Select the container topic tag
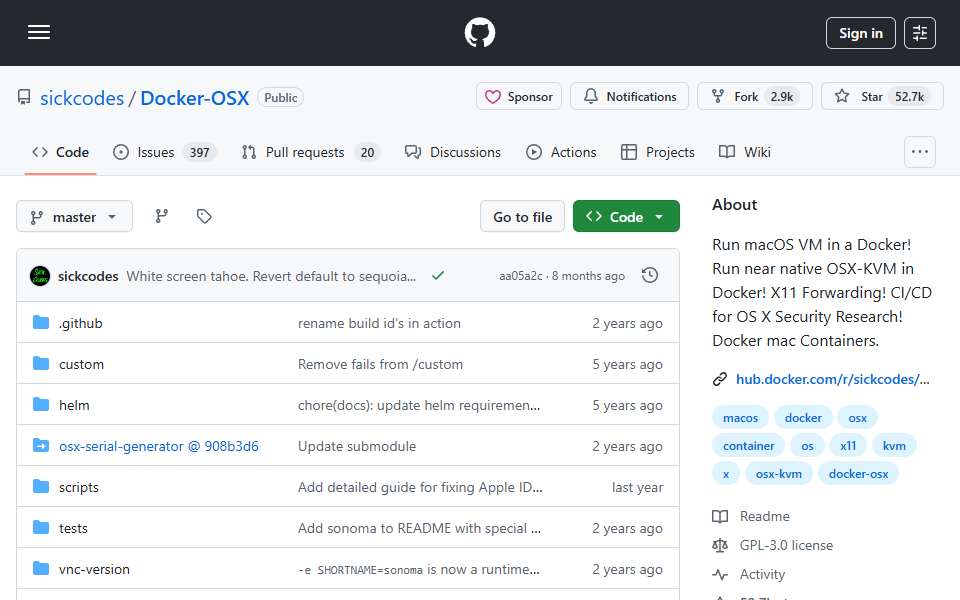Image resolution: width=960 pixels, height=600 pixels. click(748, 446)
